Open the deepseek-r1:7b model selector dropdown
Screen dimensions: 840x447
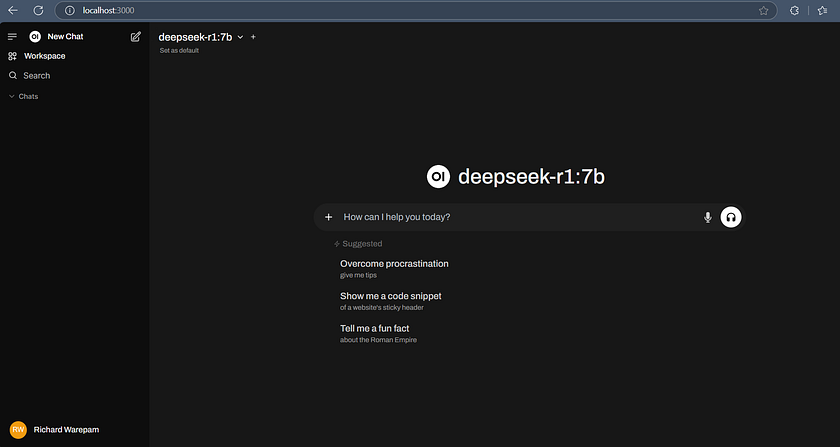[201, 37]
